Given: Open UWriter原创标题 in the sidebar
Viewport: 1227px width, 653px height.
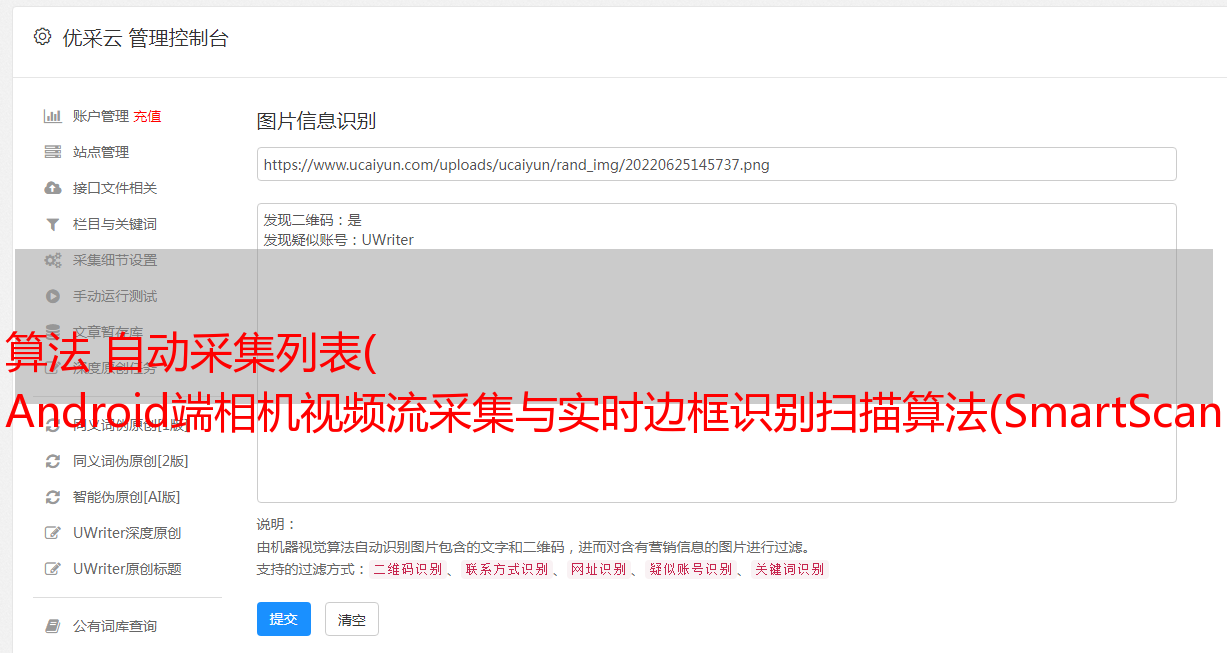Looking at the screenshot, I should (127, 569).
